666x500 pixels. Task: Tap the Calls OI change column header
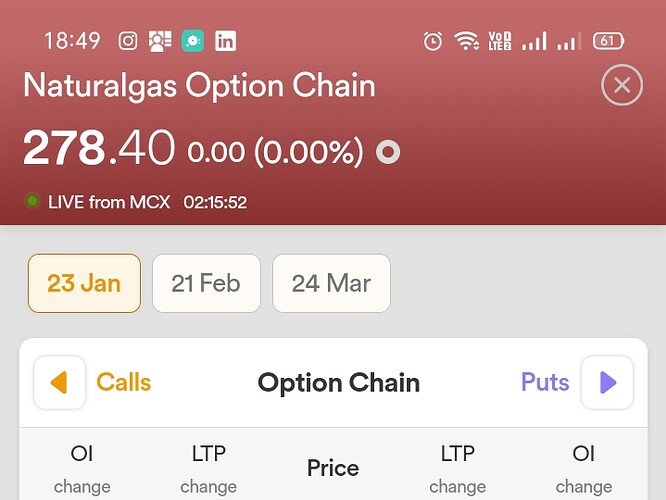[82, 469]
